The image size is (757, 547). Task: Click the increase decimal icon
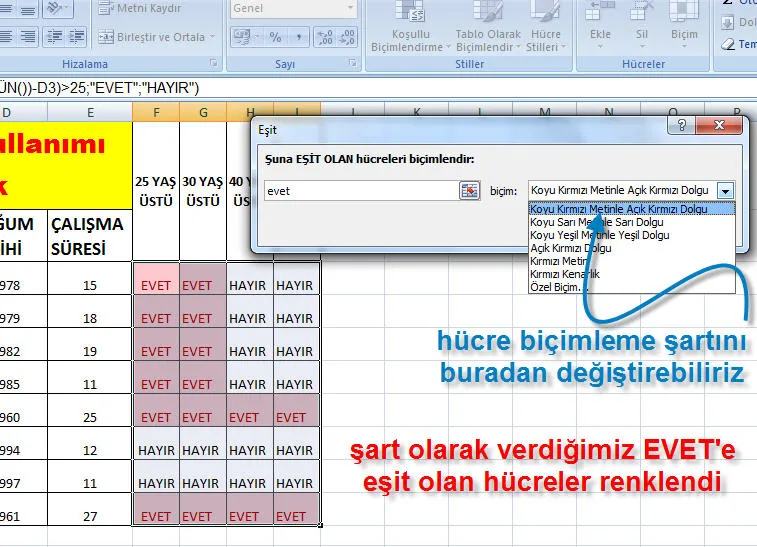coord(322,38)
